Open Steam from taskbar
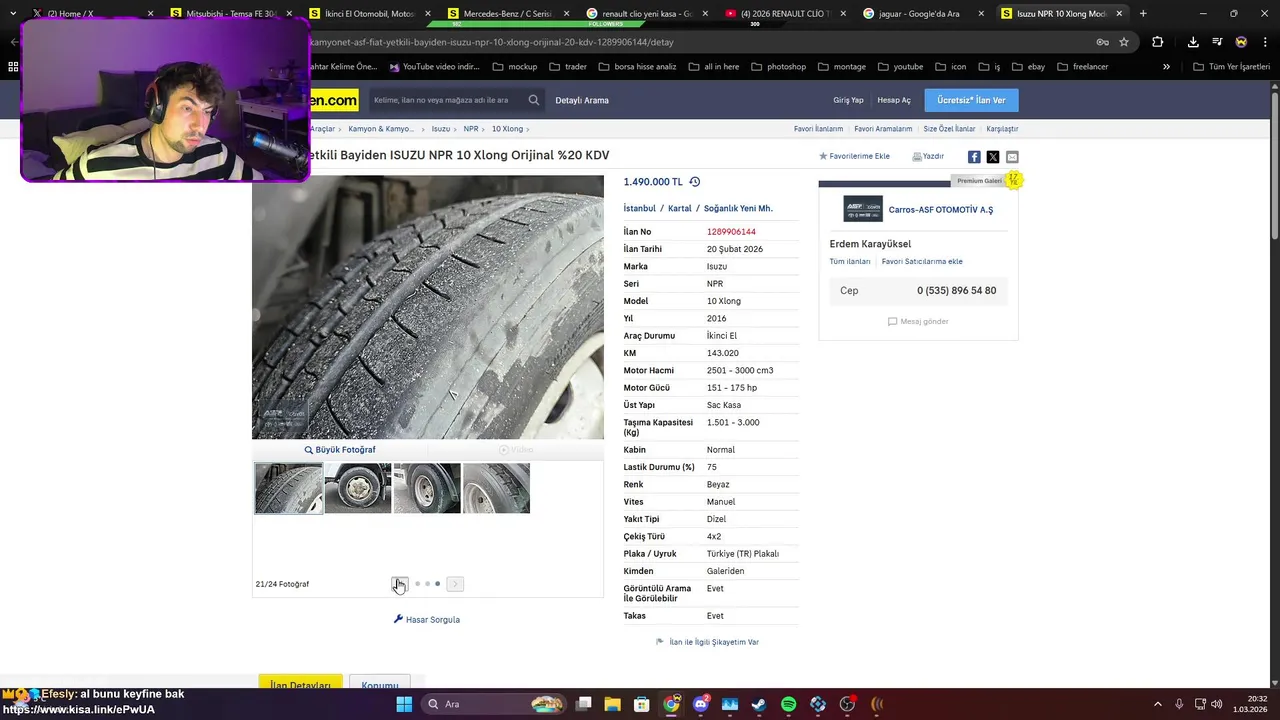The height and width of the screenshot is (720, 1280). (759, 704)
